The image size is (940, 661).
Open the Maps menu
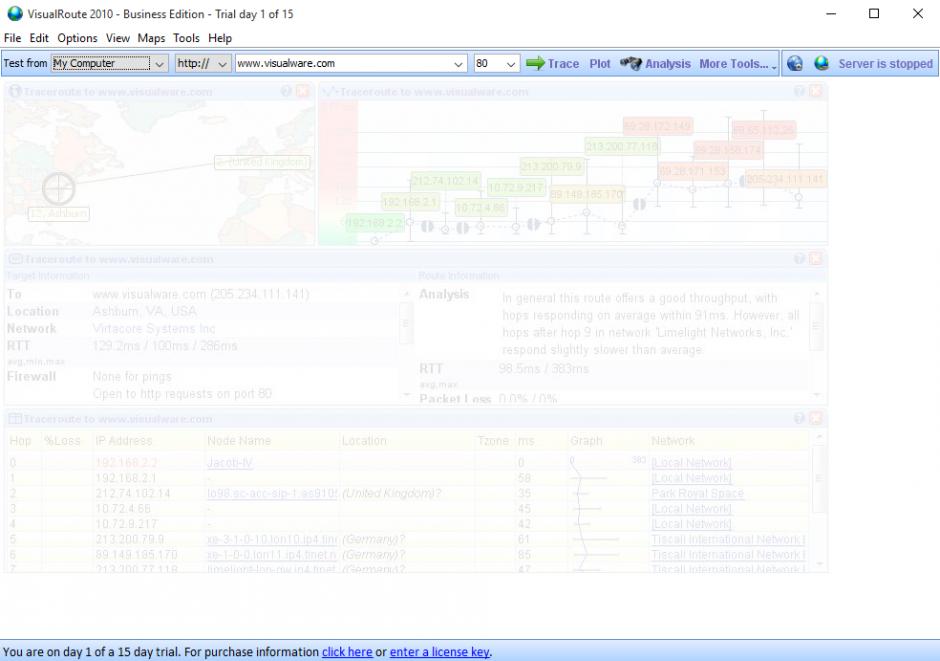[151, 38]
